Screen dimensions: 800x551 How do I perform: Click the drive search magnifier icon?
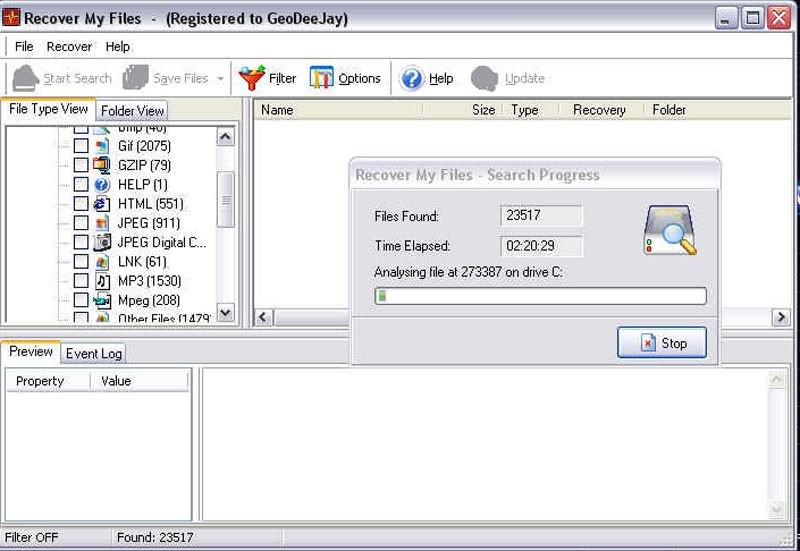click(x=670, y=230)
